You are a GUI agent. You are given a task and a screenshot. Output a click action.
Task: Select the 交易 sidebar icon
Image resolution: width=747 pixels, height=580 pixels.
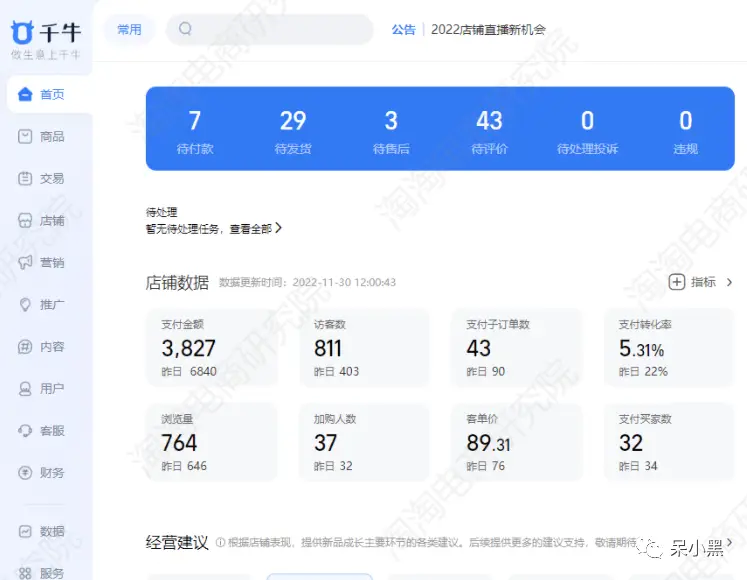coord(25,178)
